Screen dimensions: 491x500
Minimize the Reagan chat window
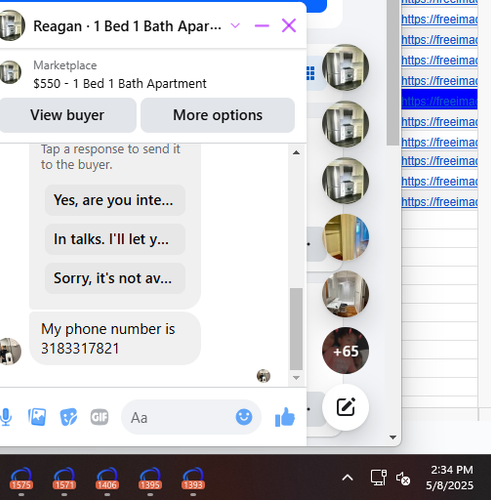pyautogui.click(x=262, y=26)
